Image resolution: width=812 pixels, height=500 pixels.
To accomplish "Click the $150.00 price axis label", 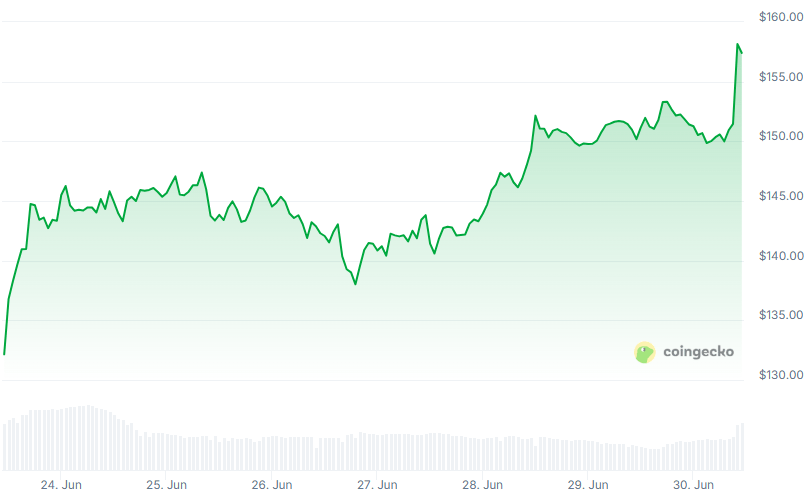I will (x=781, y=136).
